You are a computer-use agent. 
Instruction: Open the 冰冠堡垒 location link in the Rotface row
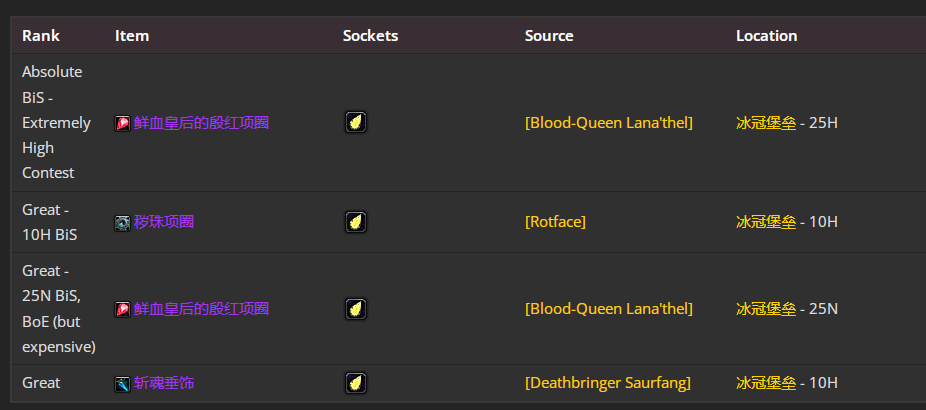766,222
